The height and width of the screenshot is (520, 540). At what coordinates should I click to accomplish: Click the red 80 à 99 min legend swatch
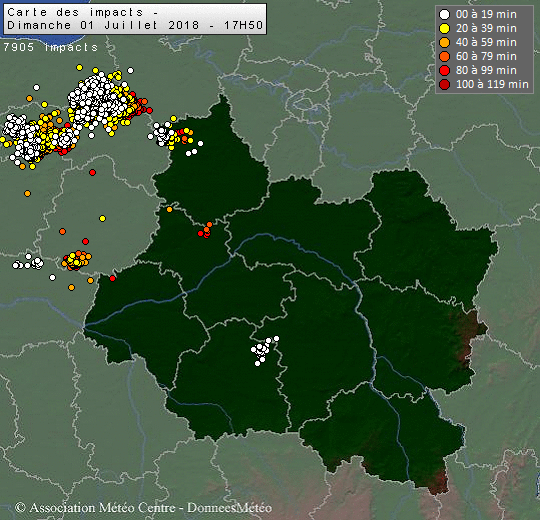pos(445,71)
